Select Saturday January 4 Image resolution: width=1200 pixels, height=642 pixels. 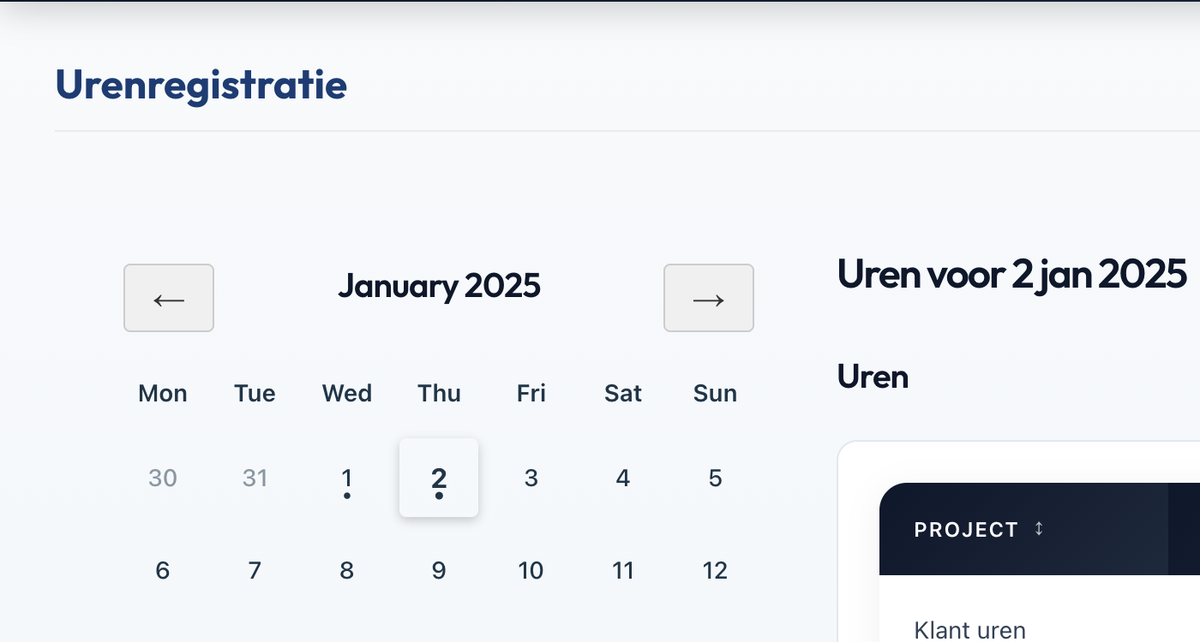point(623,478)
